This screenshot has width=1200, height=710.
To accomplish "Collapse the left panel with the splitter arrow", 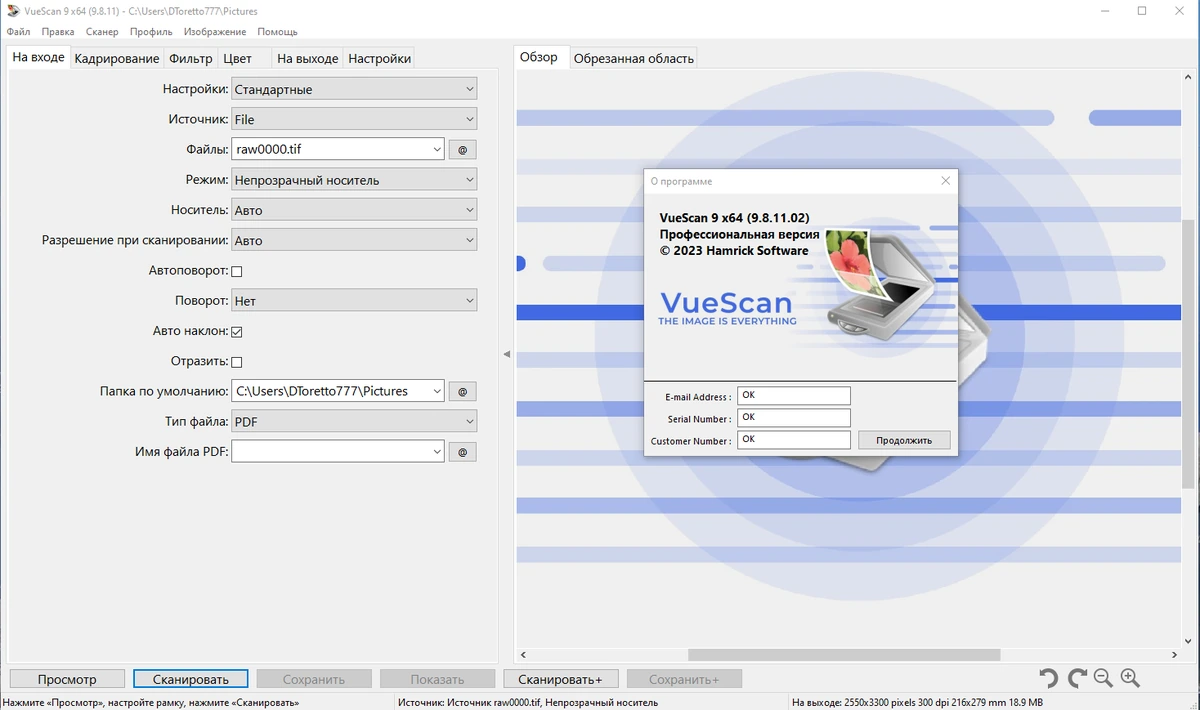I will click(x=506, y=354).
